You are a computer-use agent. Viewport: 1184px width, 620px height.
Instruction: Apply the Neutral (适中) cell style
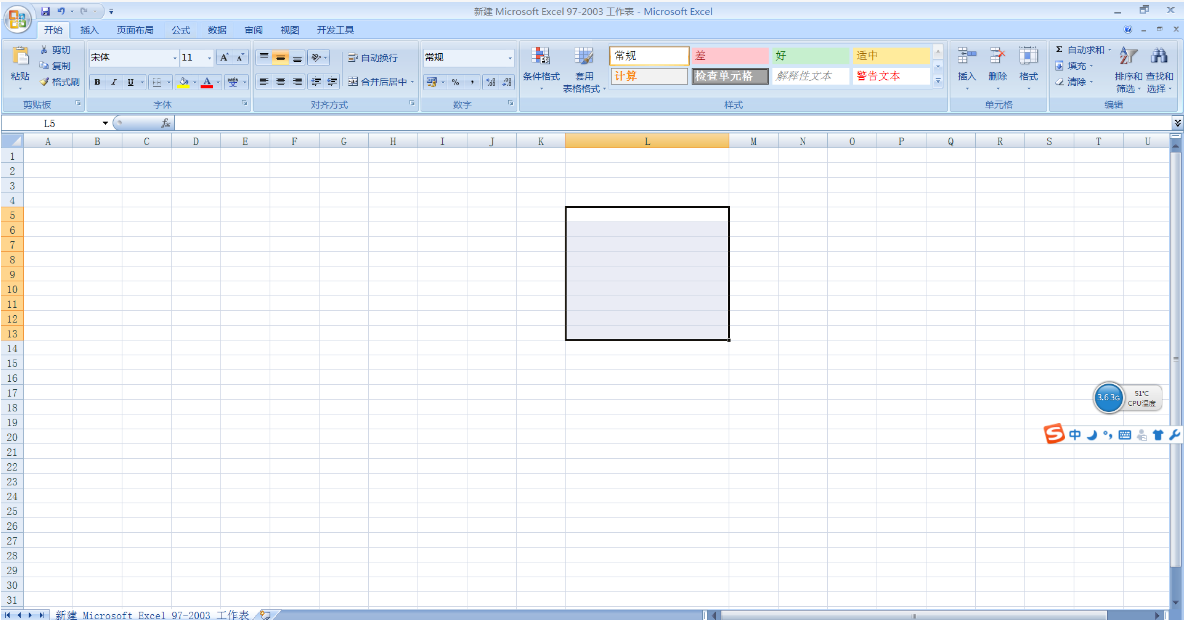[x=891, y=56]
